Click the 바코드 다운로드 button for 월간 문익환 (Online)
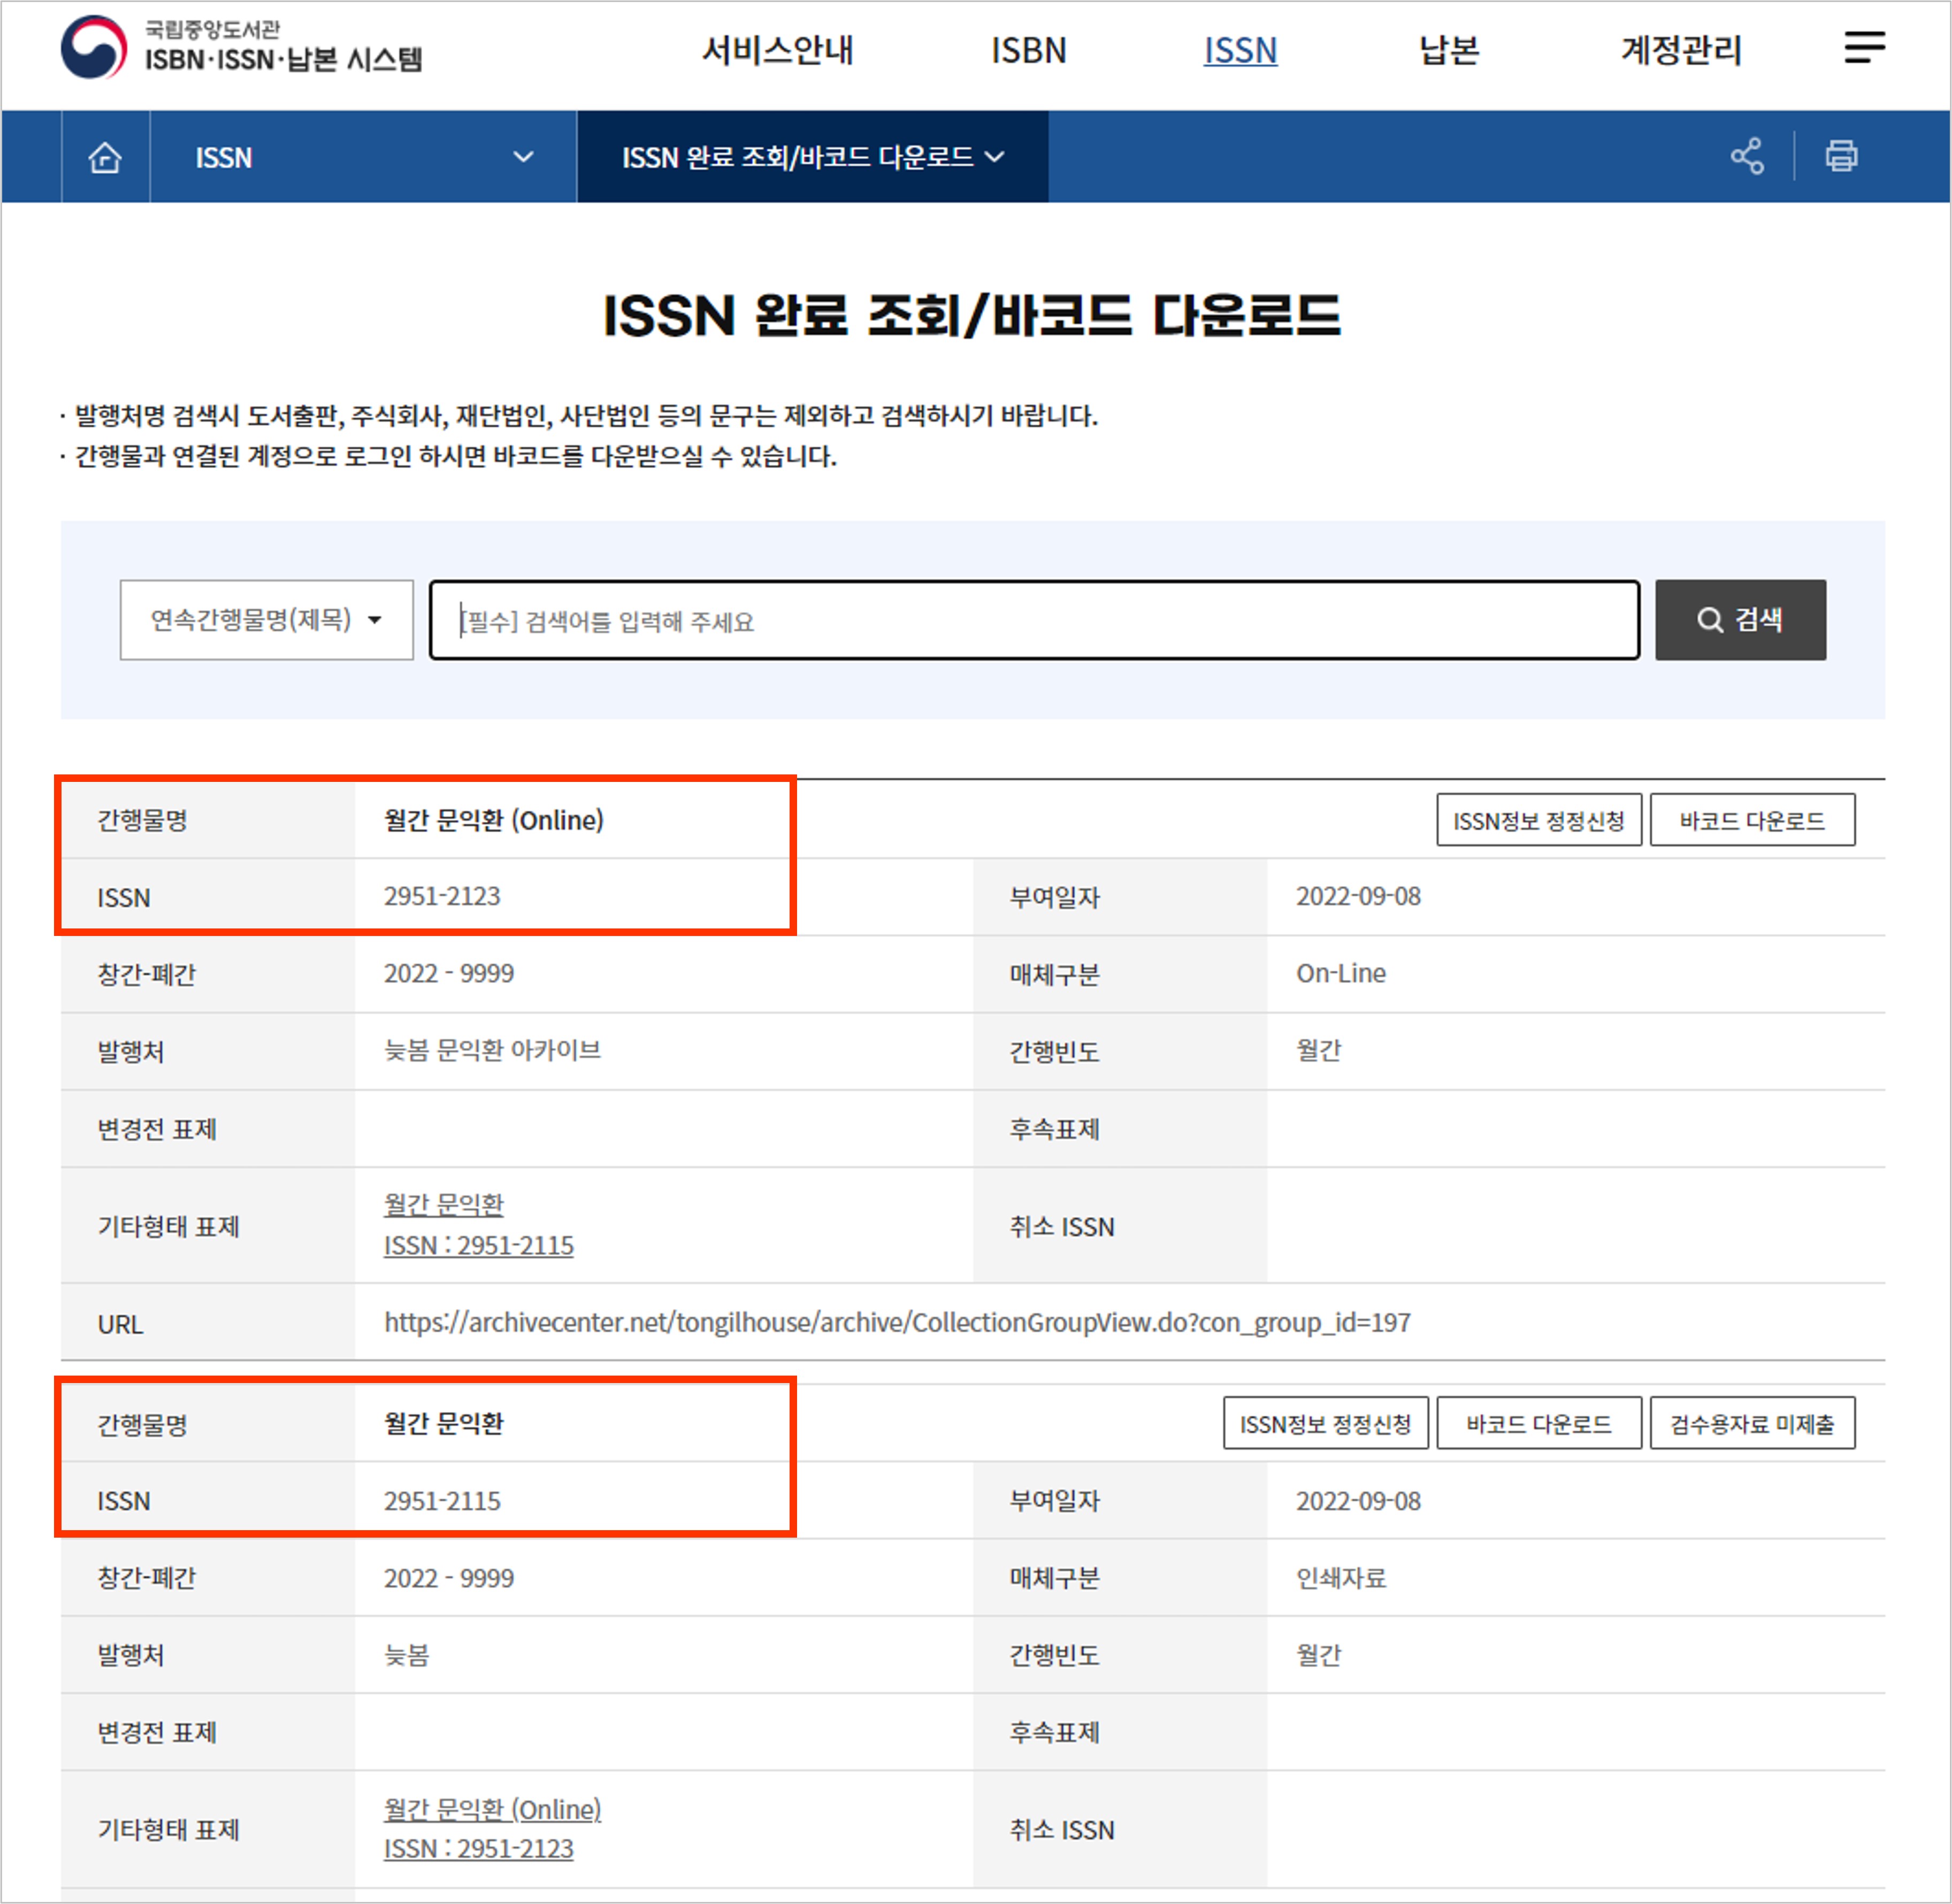The image size is (1952, 1904). click(1753, 820)
